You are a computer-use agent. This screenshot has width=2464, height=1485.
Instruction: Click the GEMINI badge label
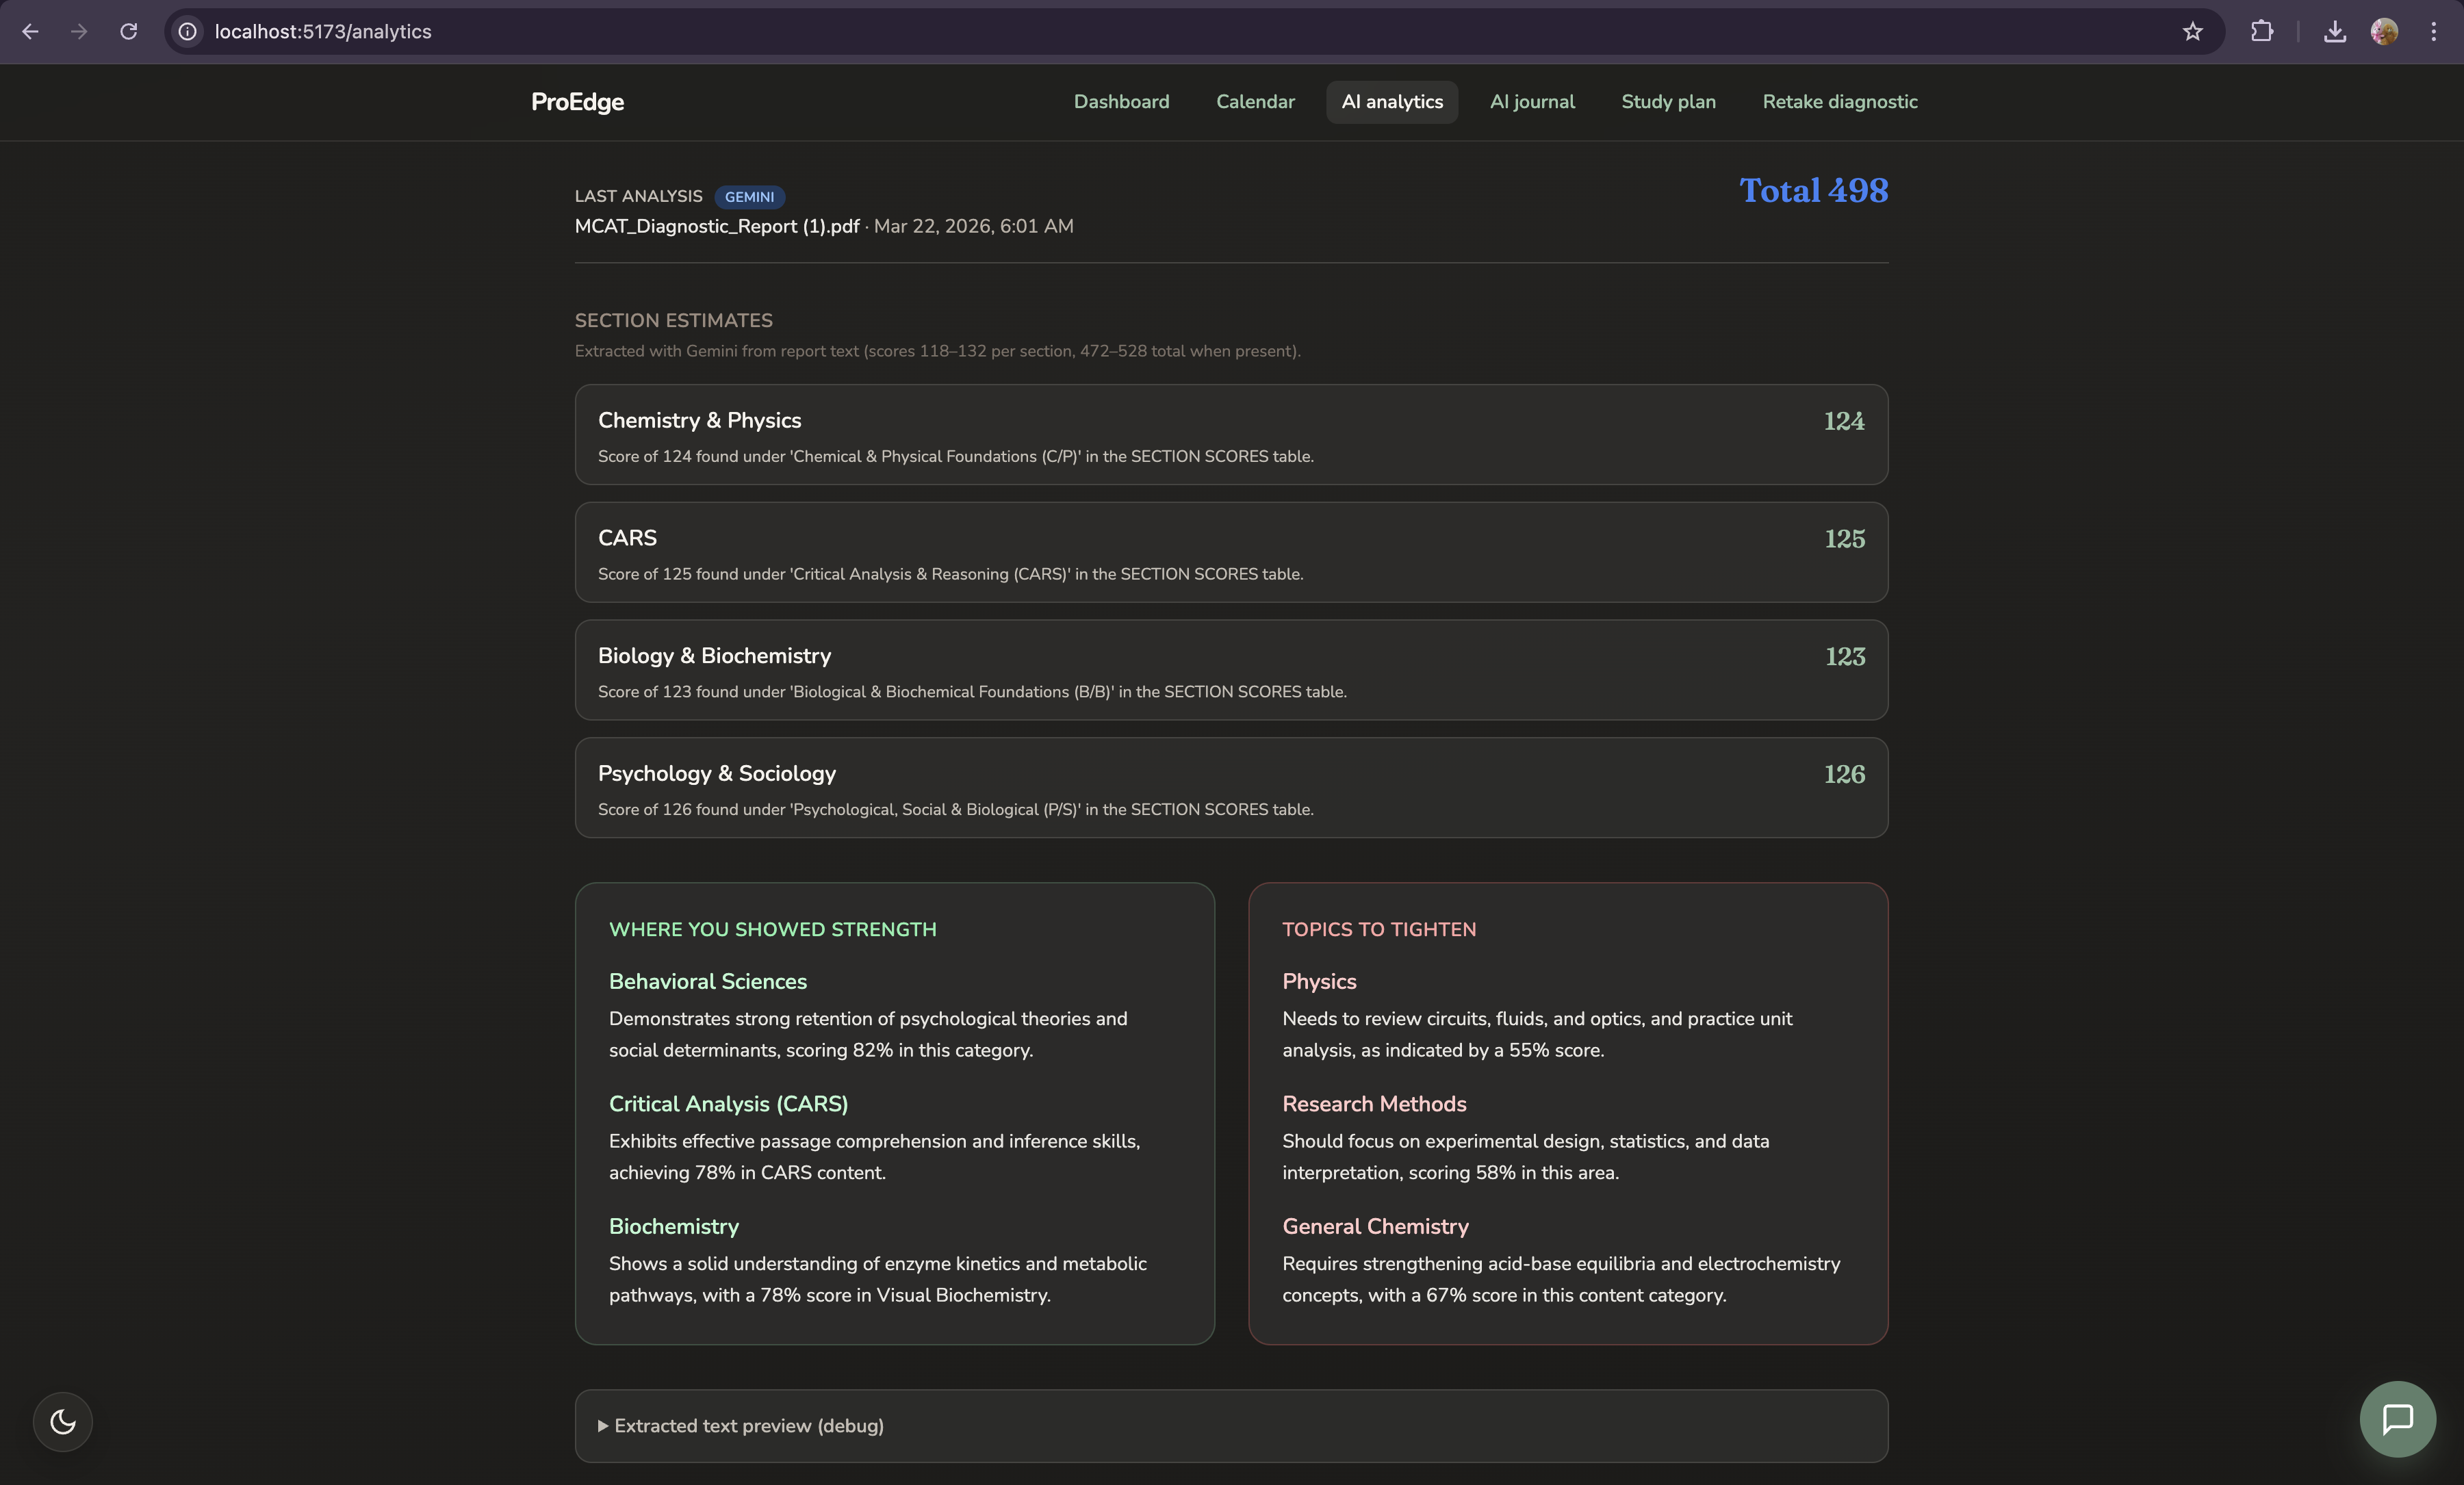point(749,197)
